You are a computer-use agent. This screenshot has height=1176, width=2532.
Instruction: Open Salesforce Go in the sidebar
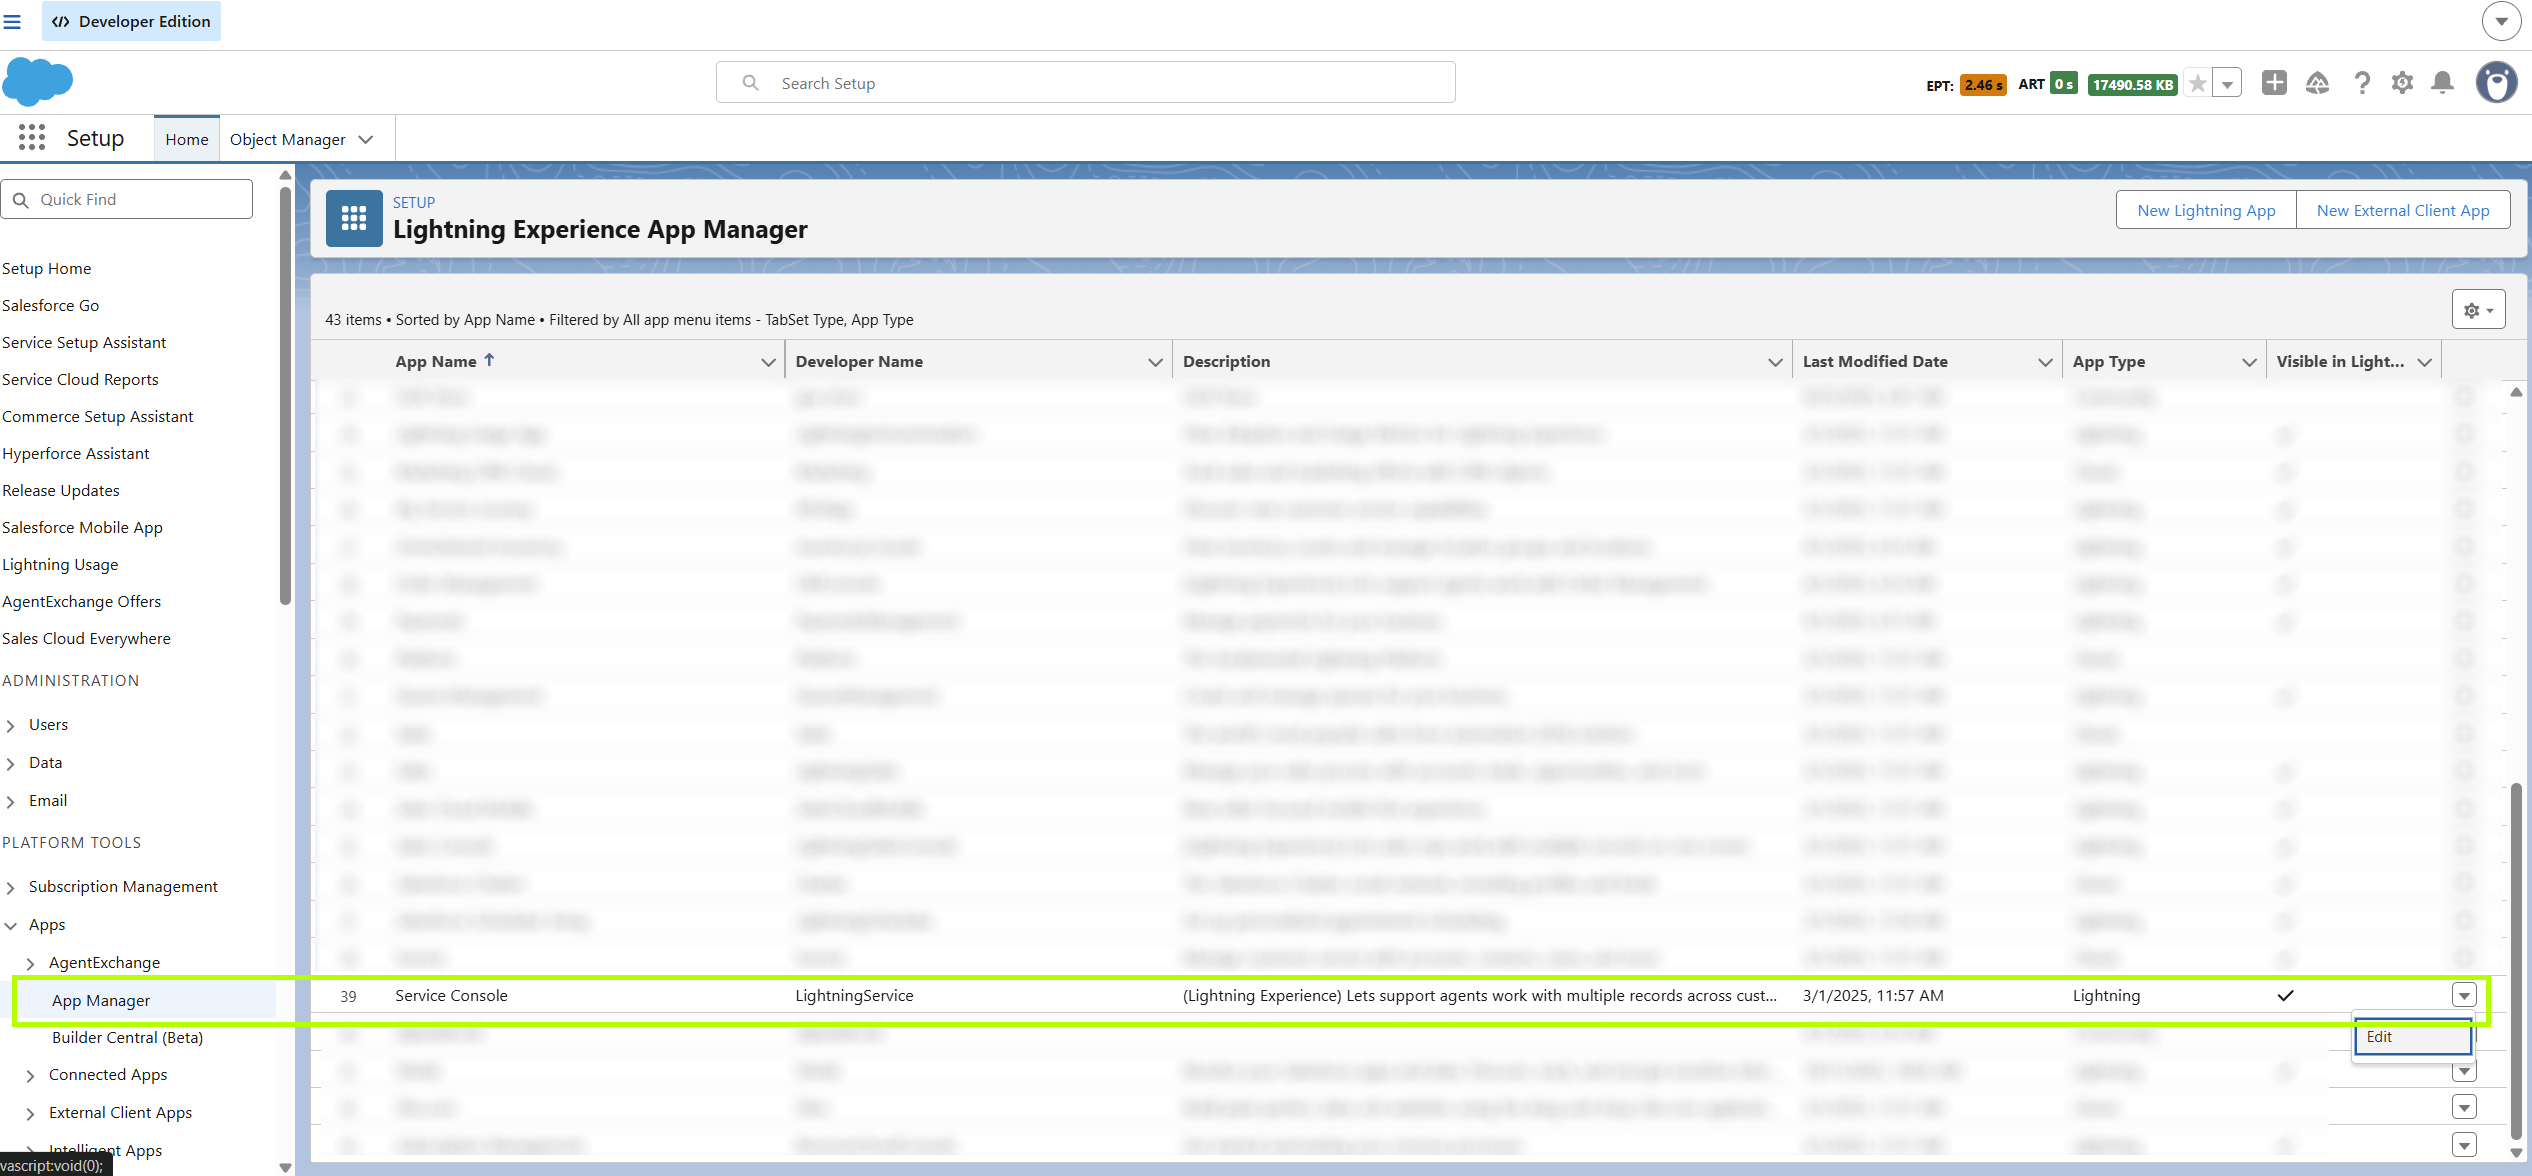51,305
